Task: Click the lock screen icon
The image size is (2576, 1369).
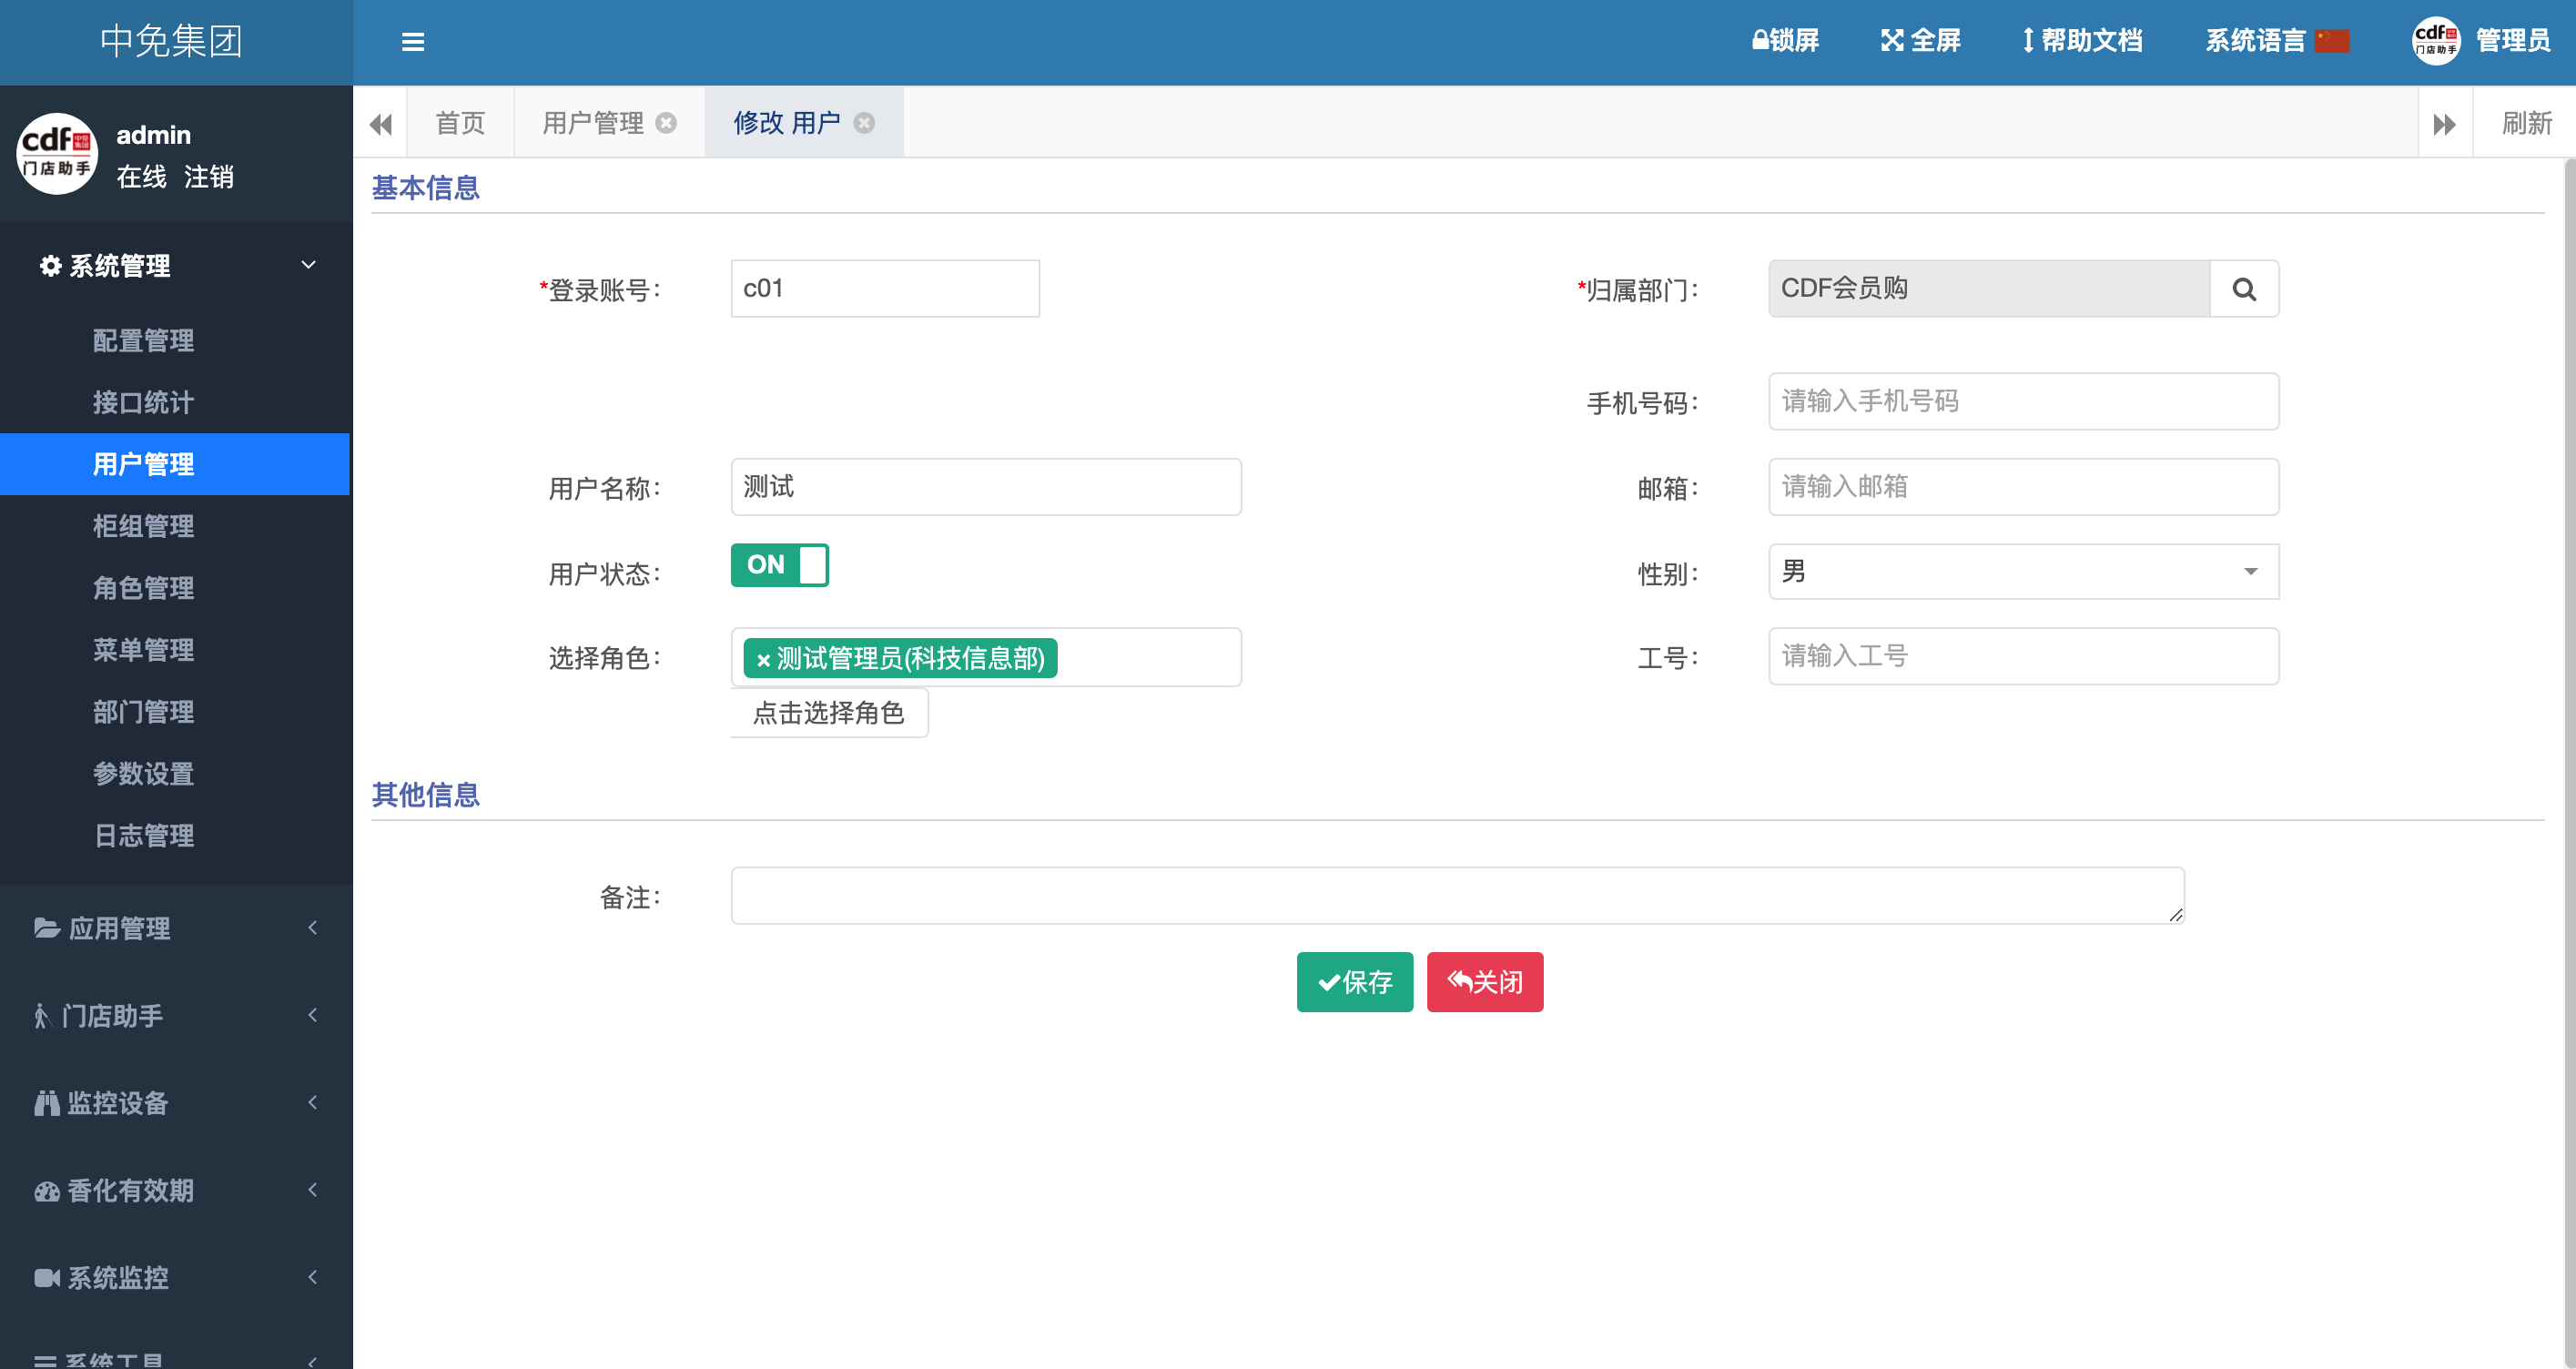Action: click(1760, 40)
